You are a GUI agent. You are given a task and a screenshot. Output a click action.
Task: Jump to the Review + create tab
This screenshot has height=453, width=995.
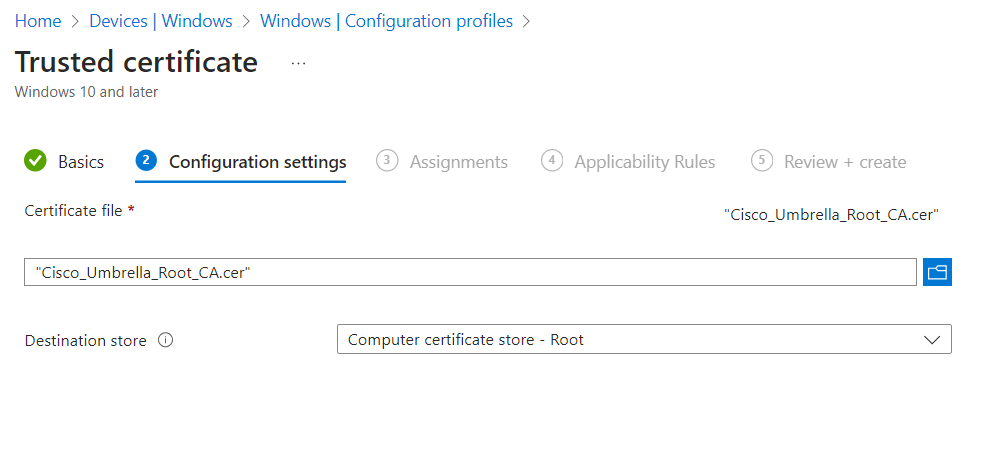point(844,162)
